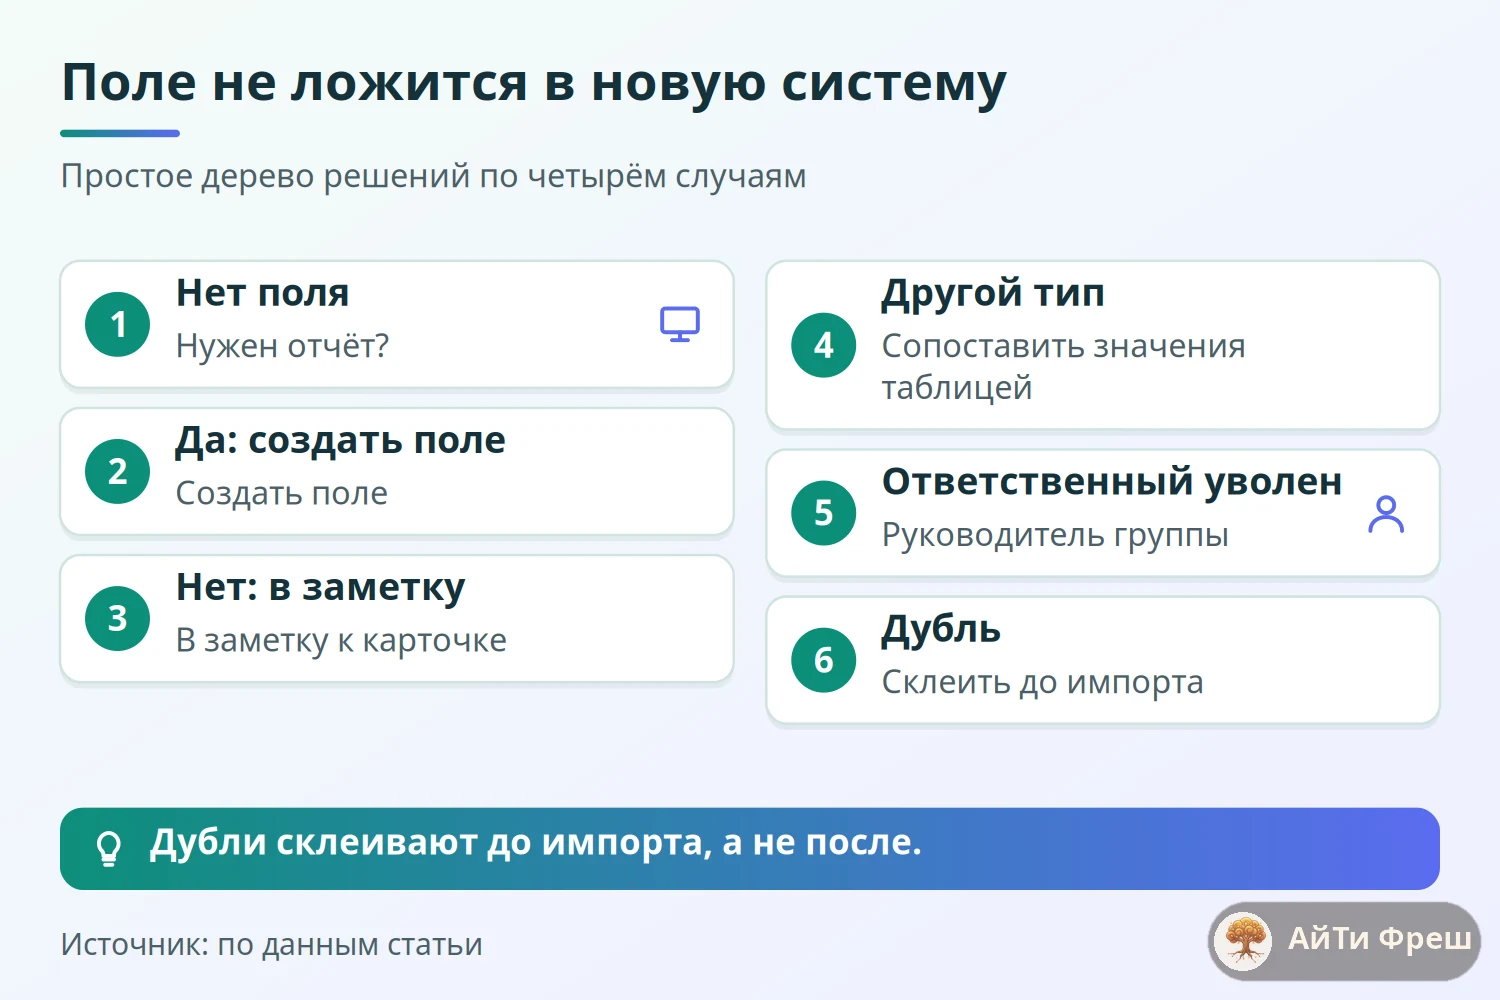Click the banner text "Дубли склеивают до импорта, а не после."
Image resolution: width=1500 pixels, height=1000 pixels.
pyautogui.click(x=536, y=843)
